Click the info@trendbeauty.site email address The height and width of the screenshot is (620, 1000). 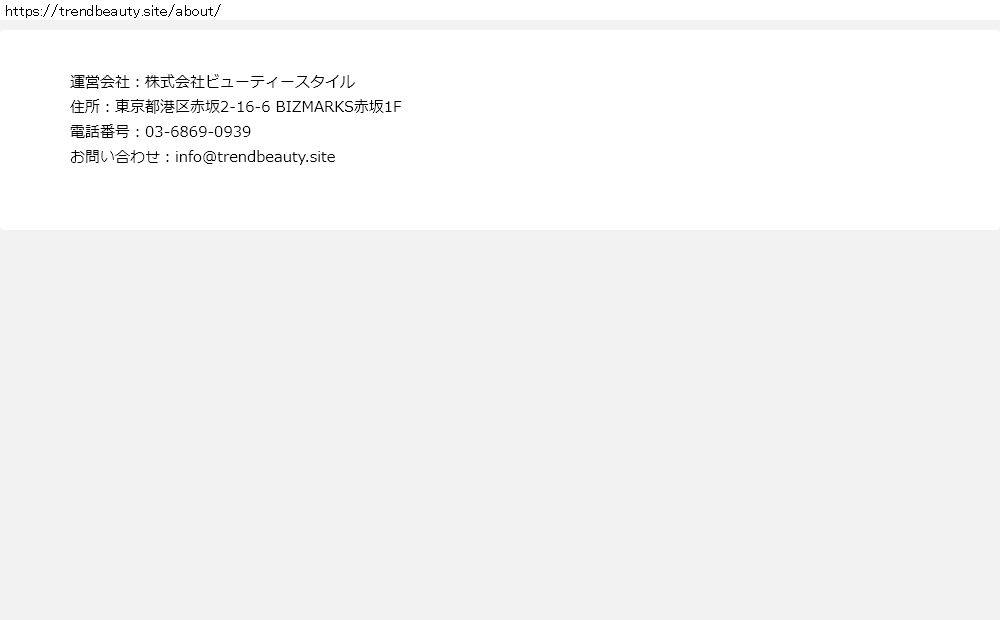[255, 157]
